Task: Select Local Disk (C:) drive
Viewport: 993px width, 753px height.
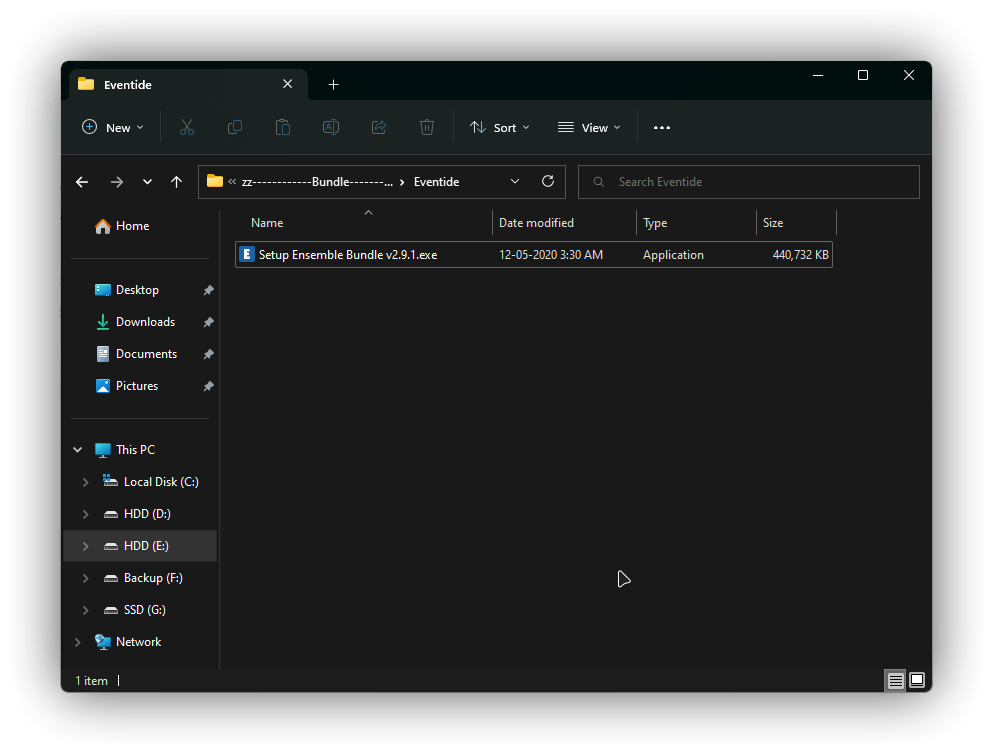Action: click(x=151, y=482)
